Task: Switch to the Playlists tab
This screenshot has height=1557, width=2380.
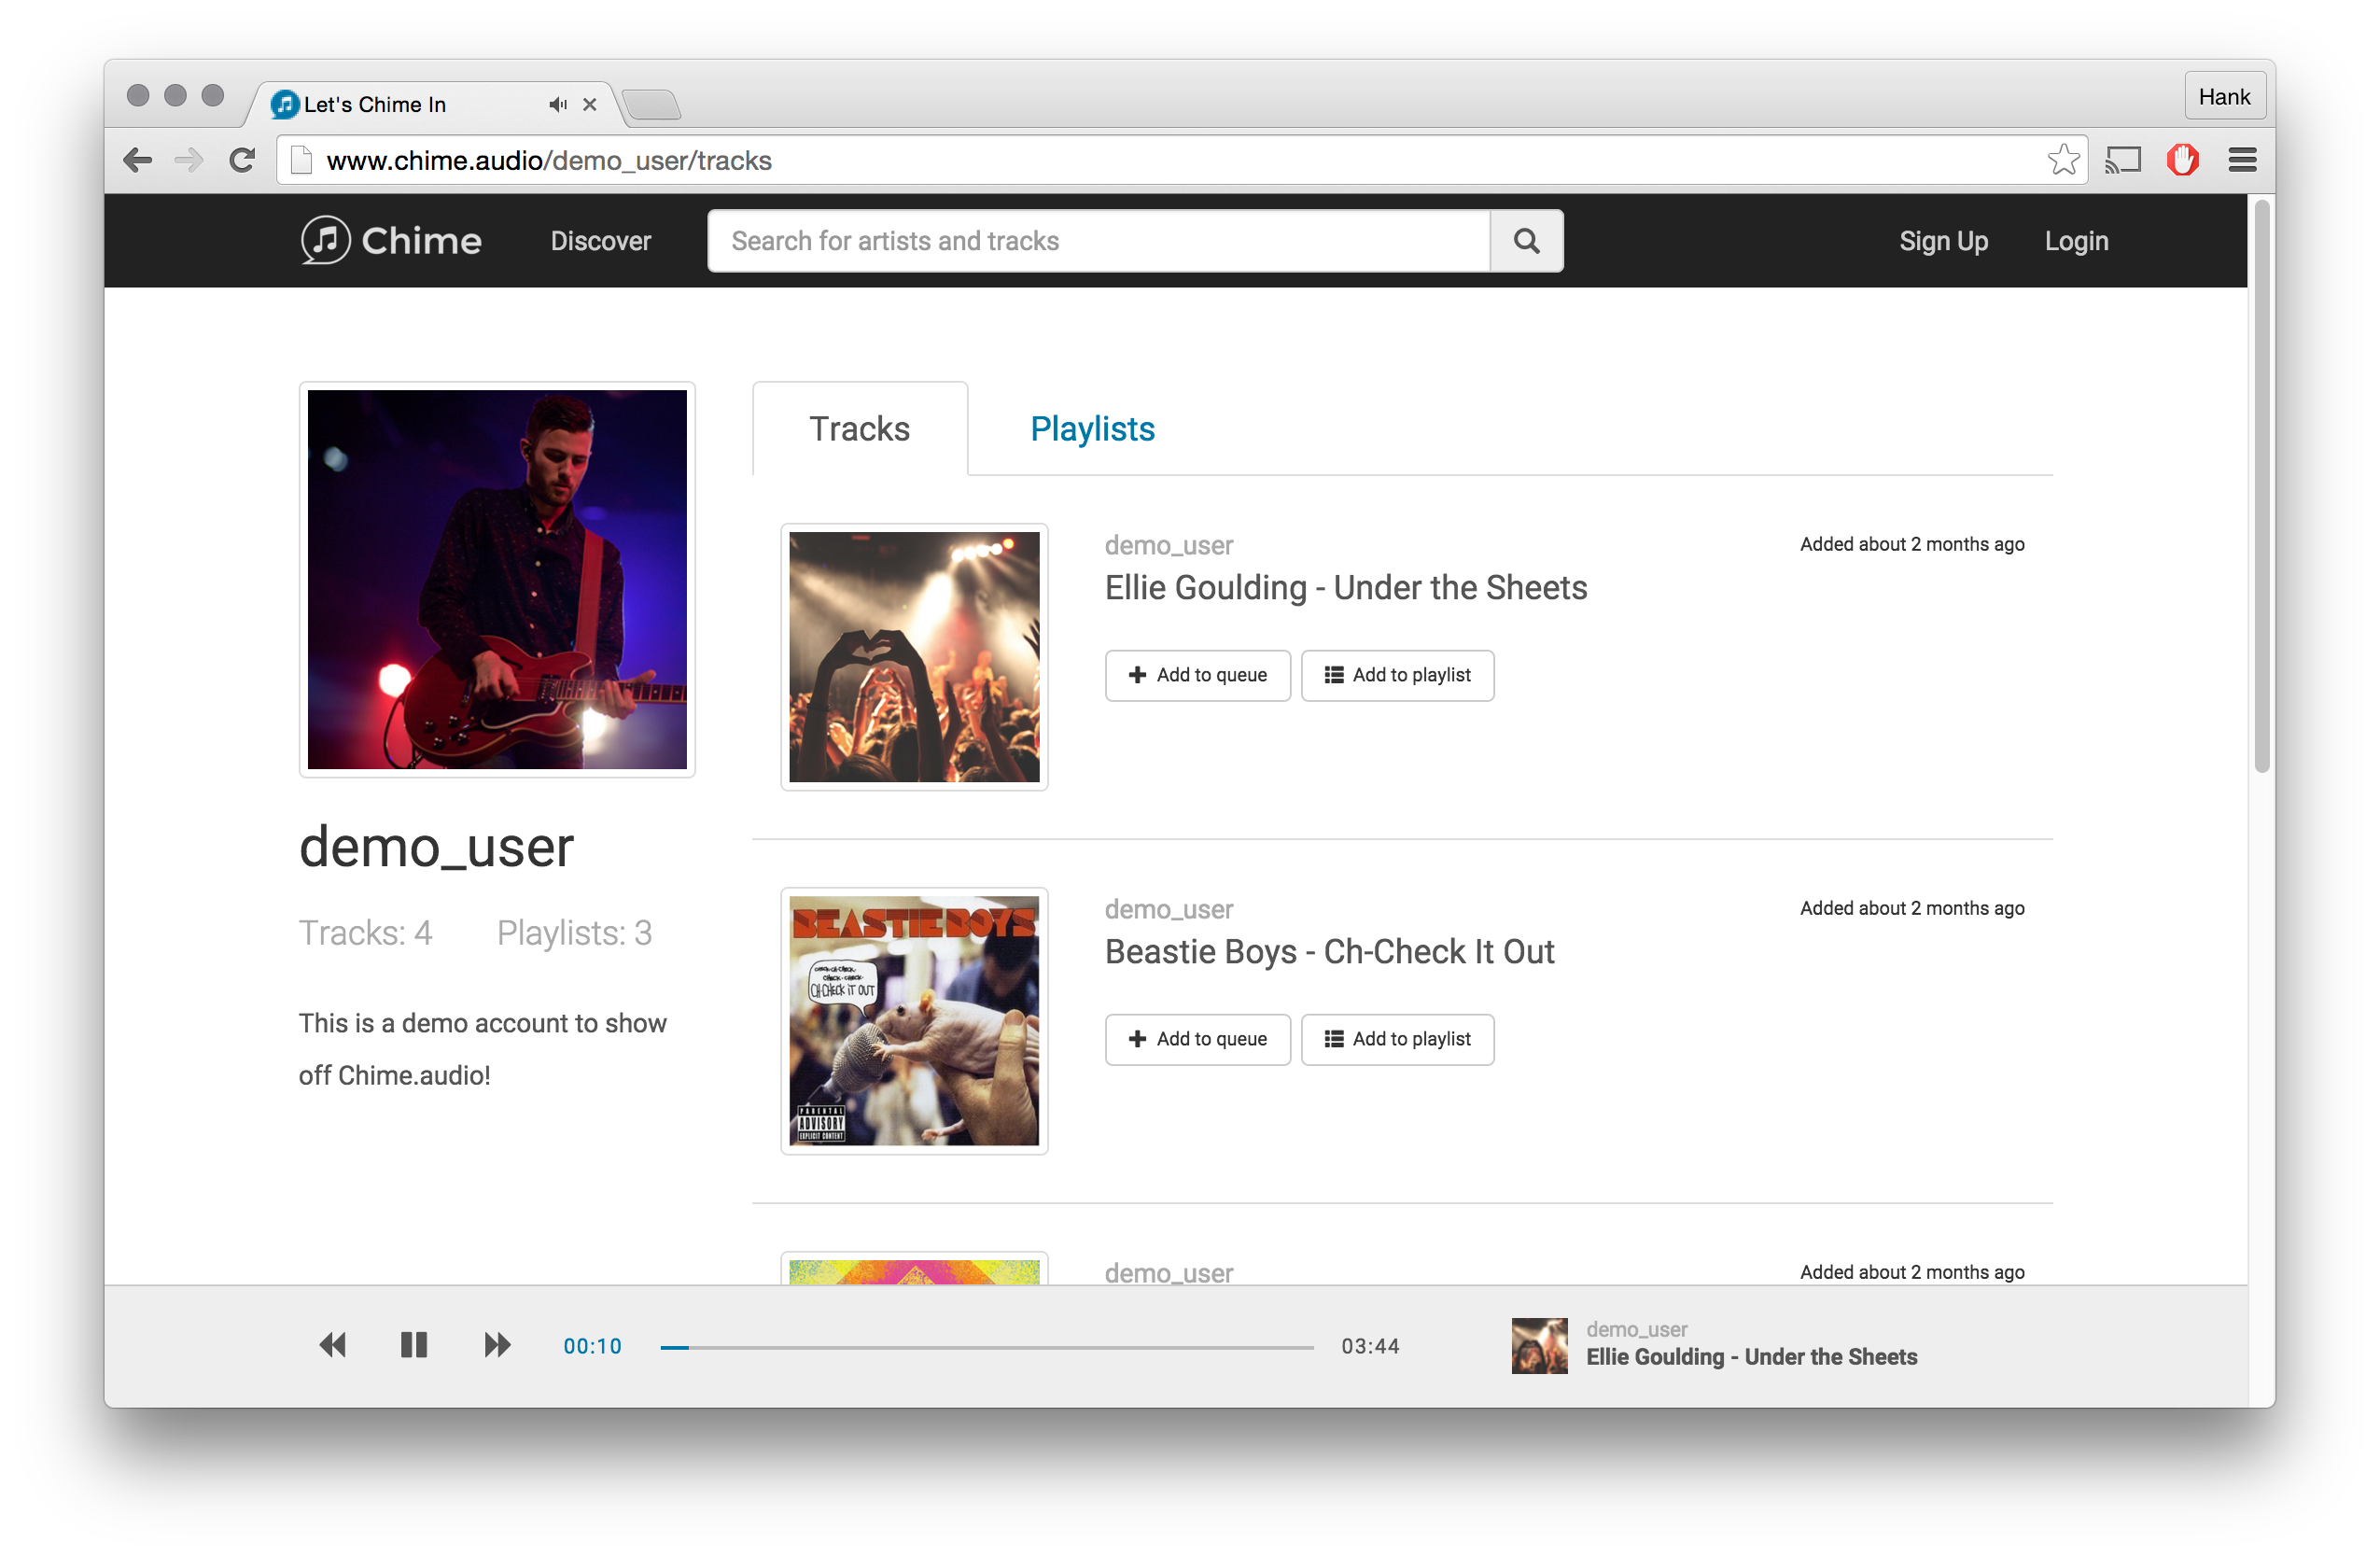Action: pyautogui.click(x=1091, y=428)
